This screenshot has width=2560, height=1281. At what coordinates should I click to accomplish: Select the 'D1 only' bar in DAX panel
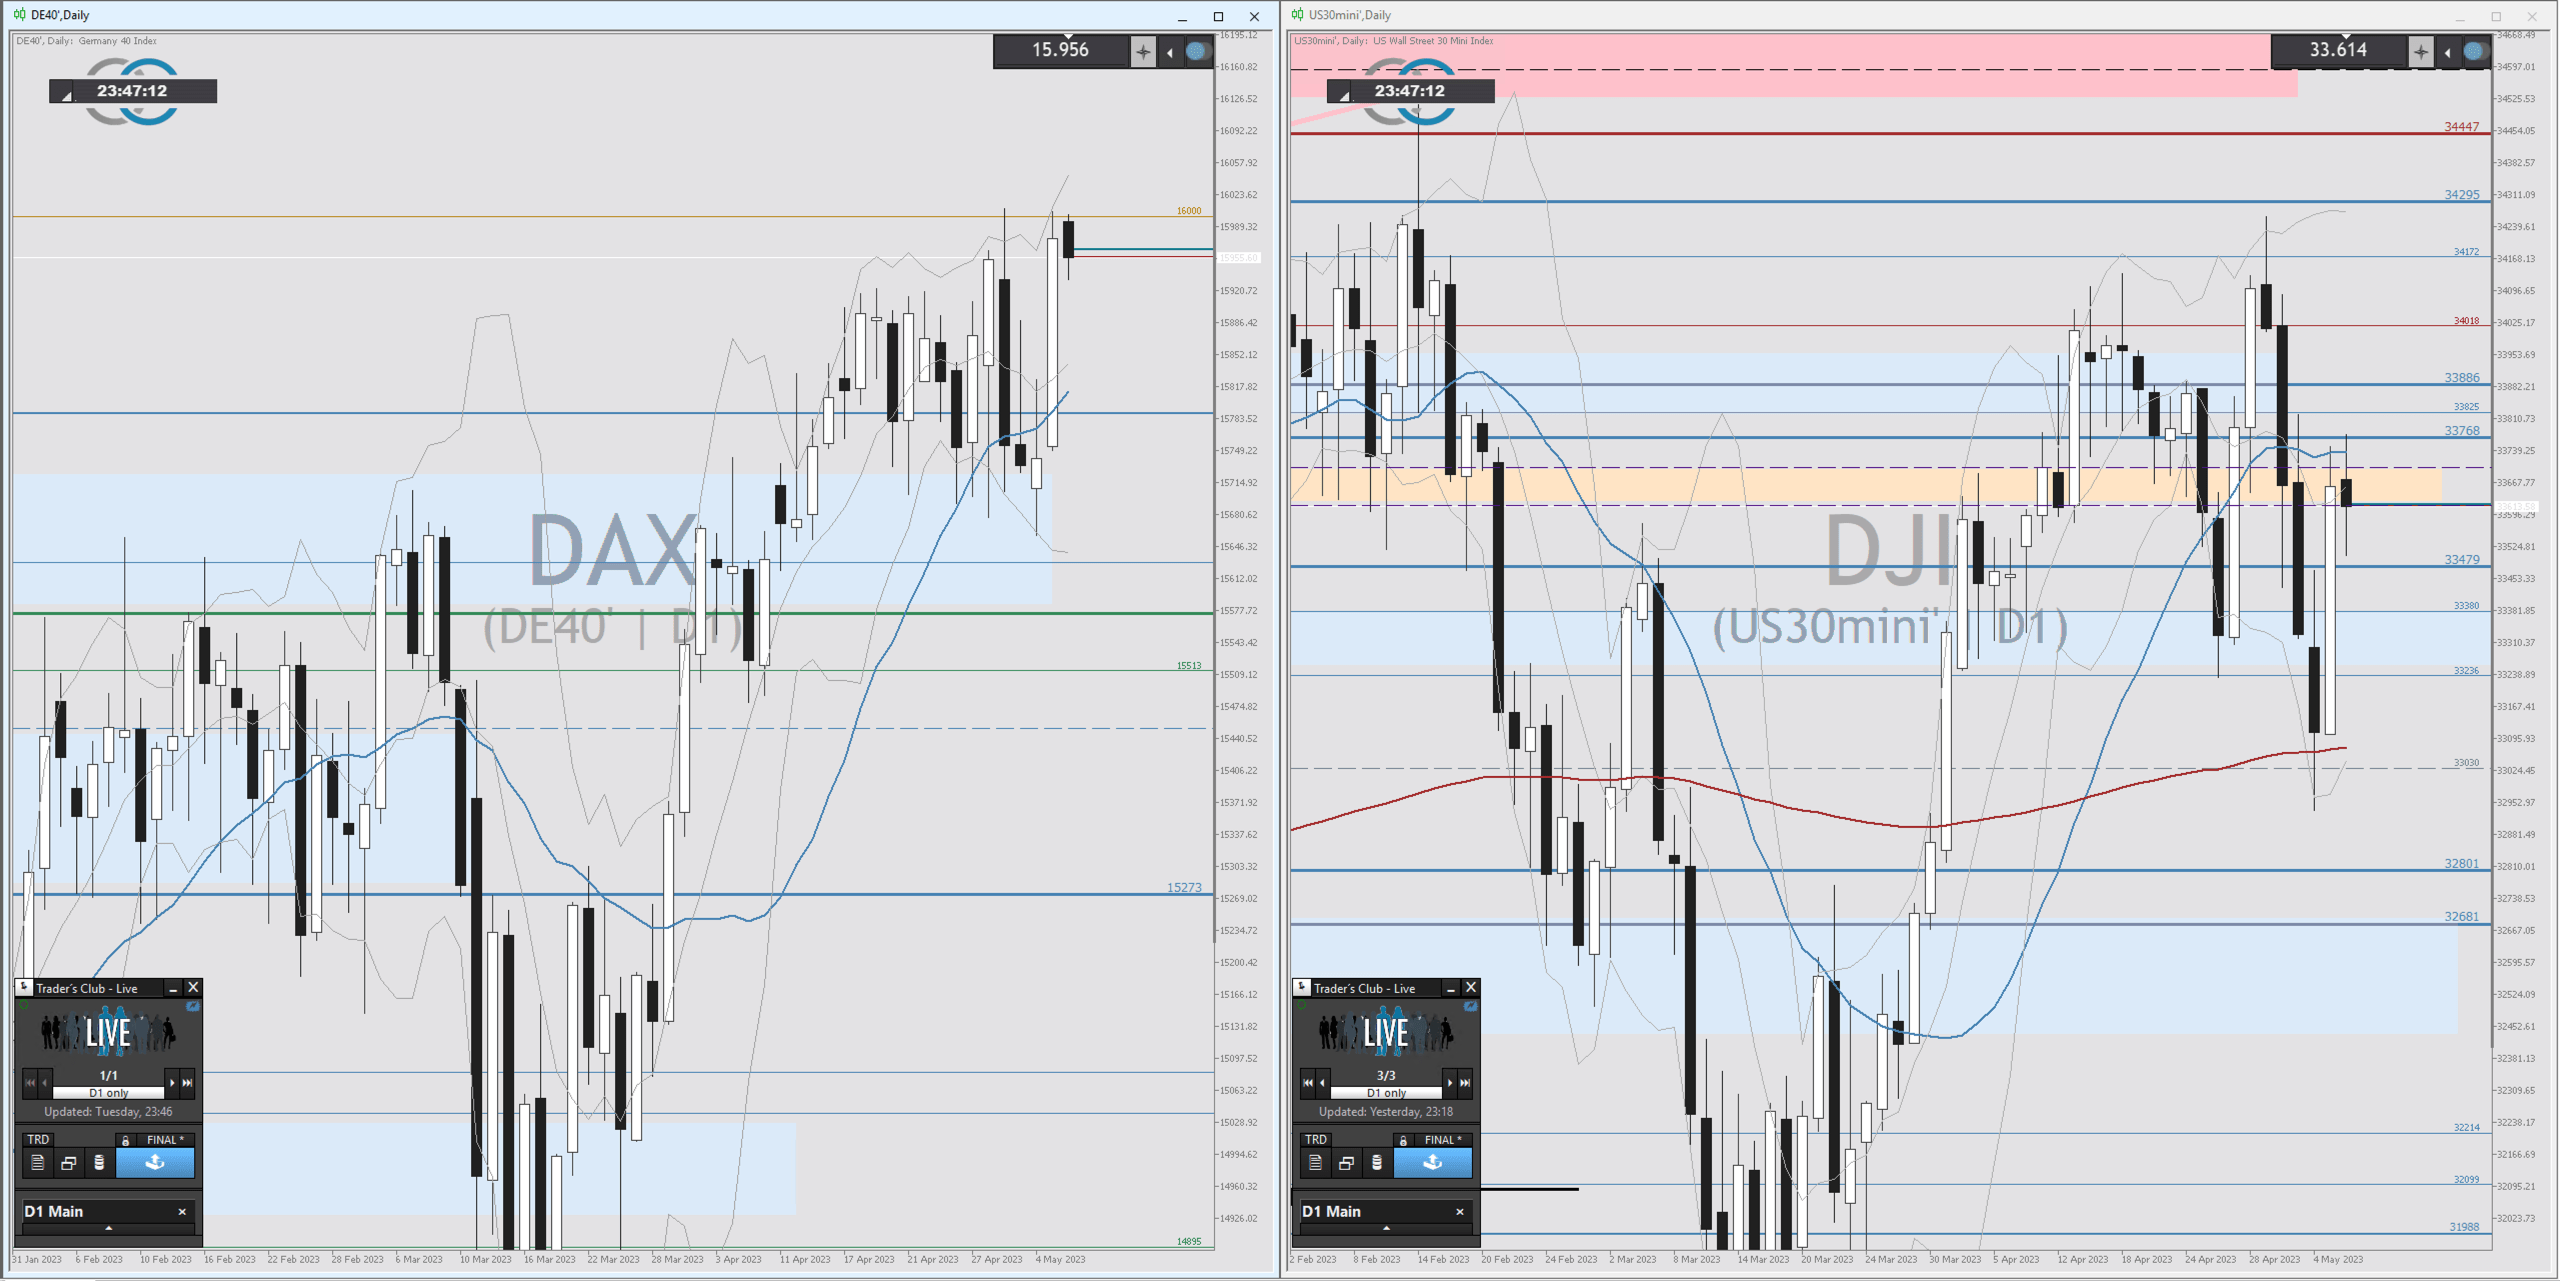tap(108, 1093)
